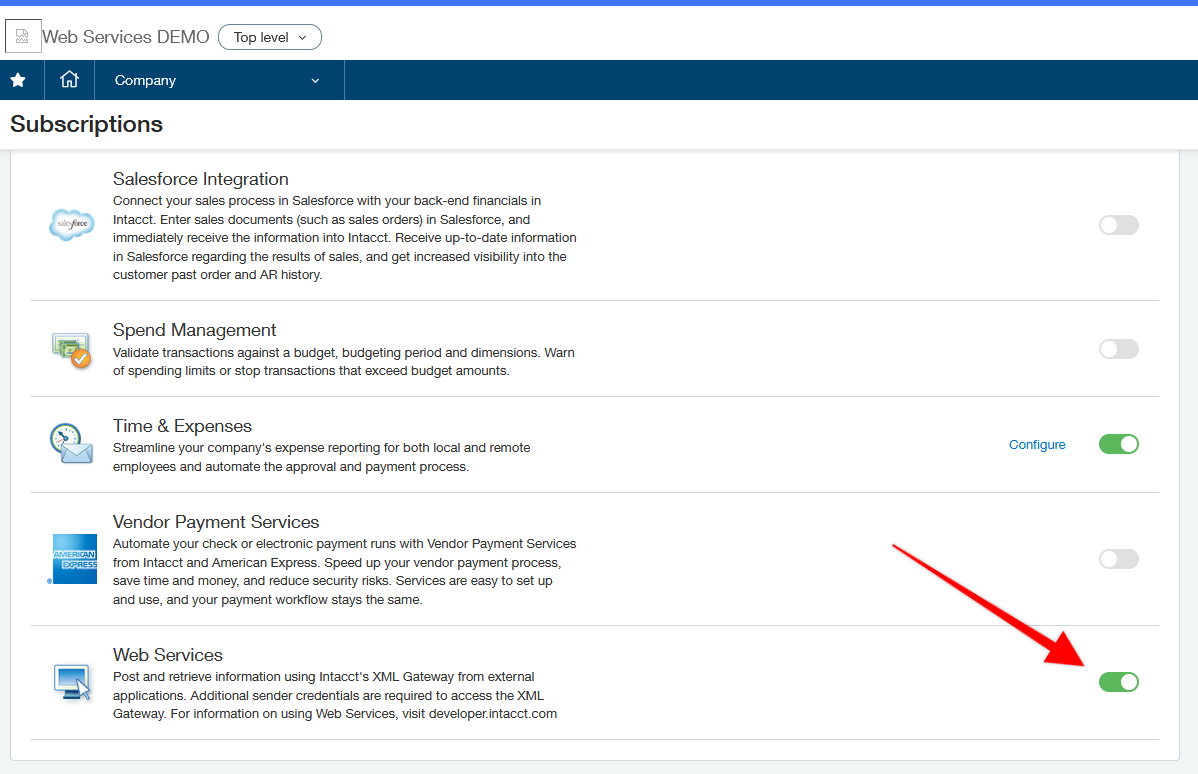Click the Web Services computer icon
The height and width of the screenshot is (774, 1198).
click(x=72, y=682)
